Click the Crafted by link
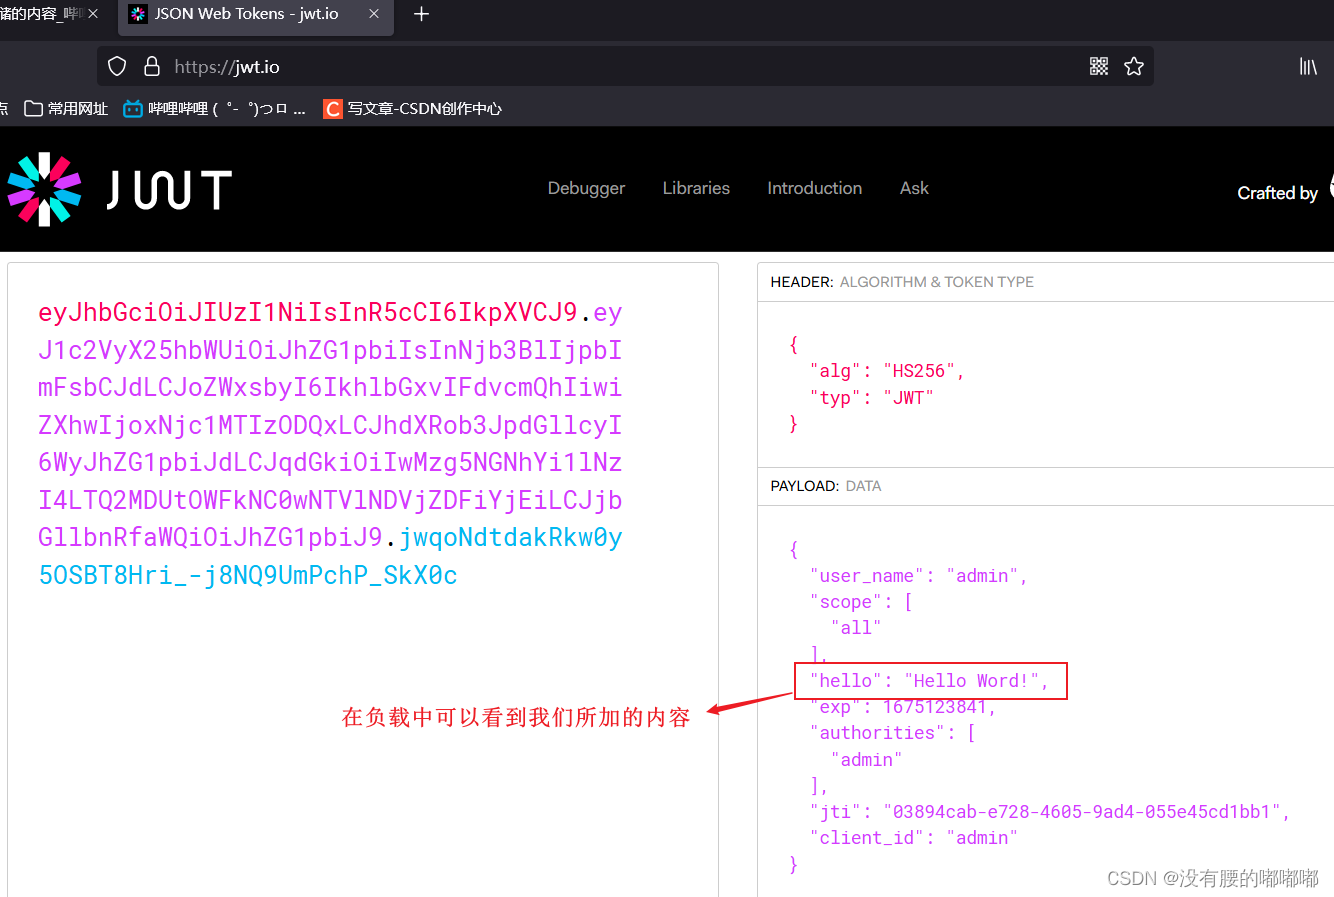 (x=1277, y=193)
